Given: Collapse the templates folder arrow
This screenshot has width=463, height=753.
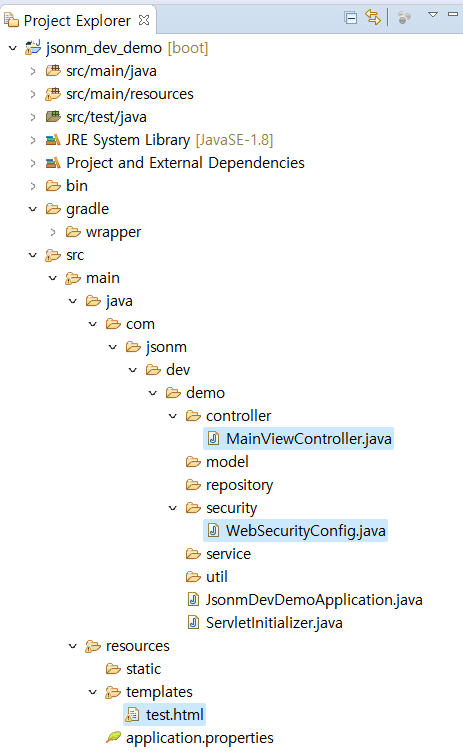Looking at the screenshot, I should click(93, 692).
